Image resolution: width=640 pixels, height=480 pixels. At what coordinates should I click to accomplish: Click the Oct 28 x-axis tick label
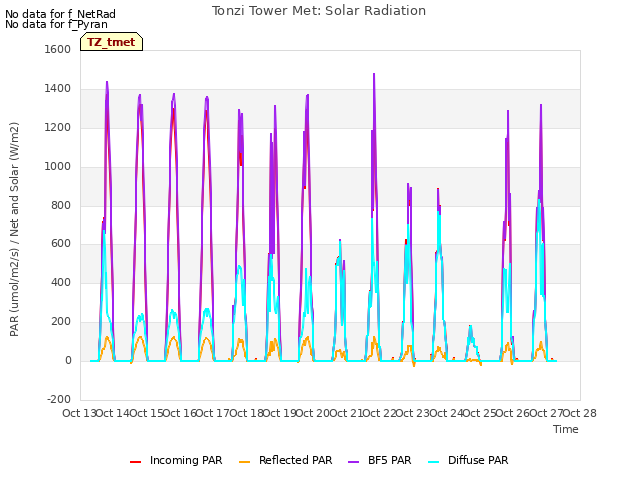click(x=580, y=413)
